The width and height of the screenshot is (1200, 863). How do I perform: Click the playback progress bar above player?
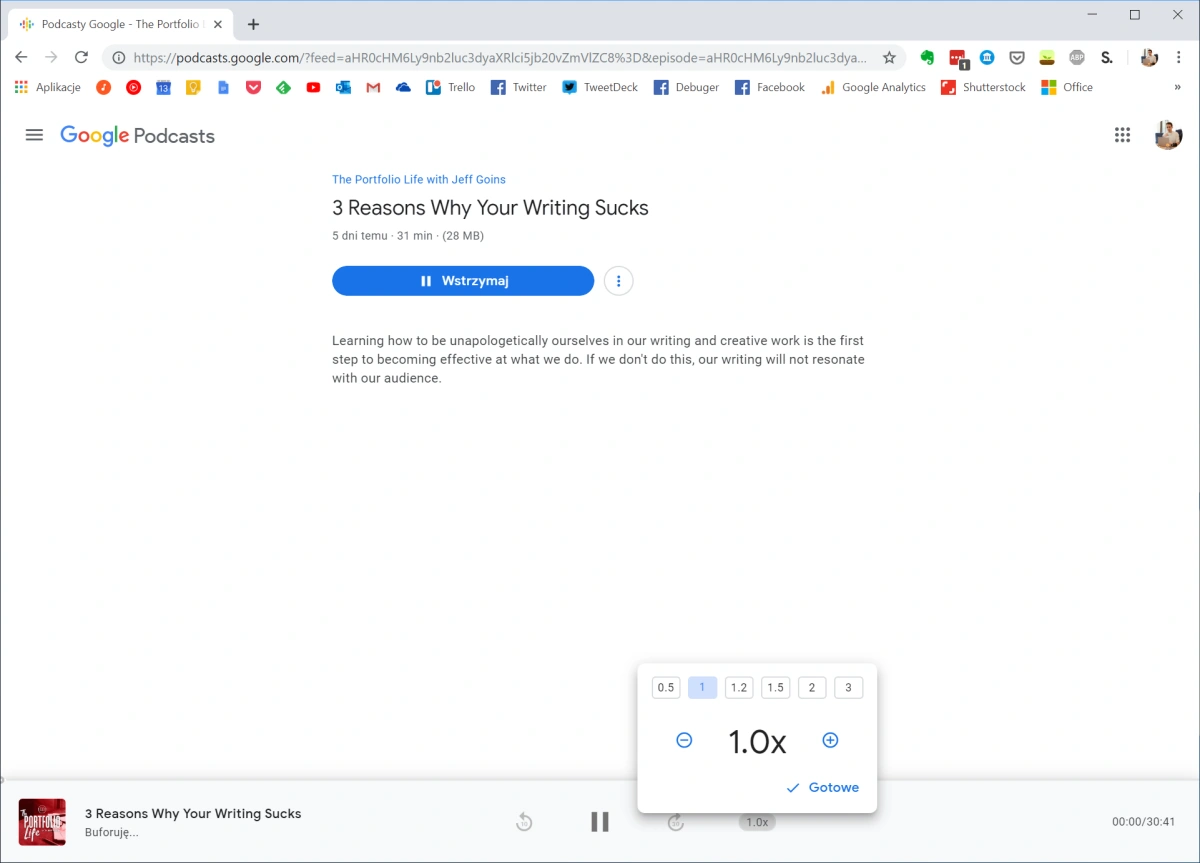pyautogui.click(x=600, y=780)
